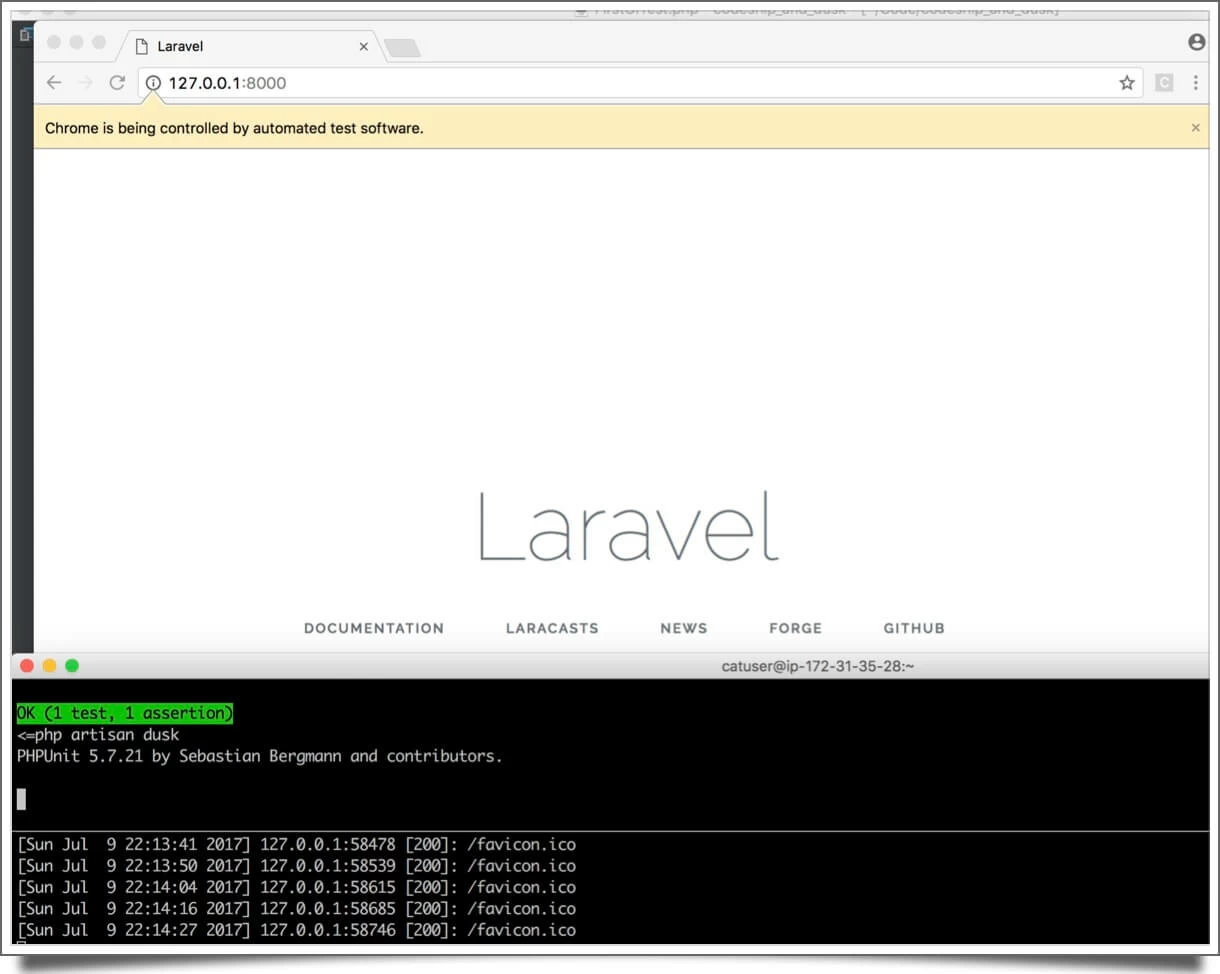The width and height of the screenshot is (1220, 974).
Task: Click the extension icon beside the bookmark star
Action: pyautogui.click(x=1164, y=83)
